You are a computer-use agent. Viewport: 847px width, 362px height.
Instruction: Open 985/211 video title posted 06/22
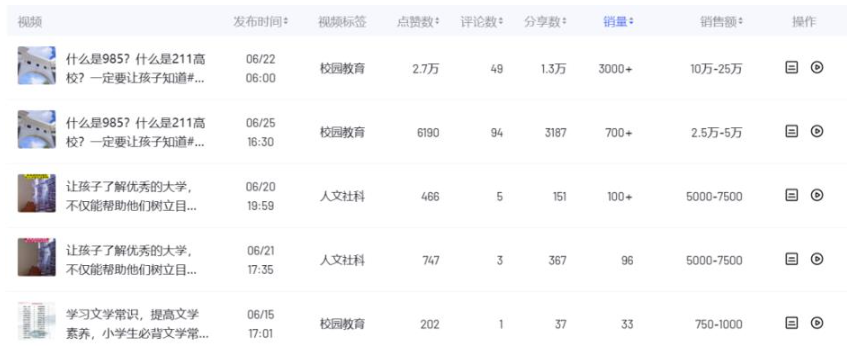(136, 69)
